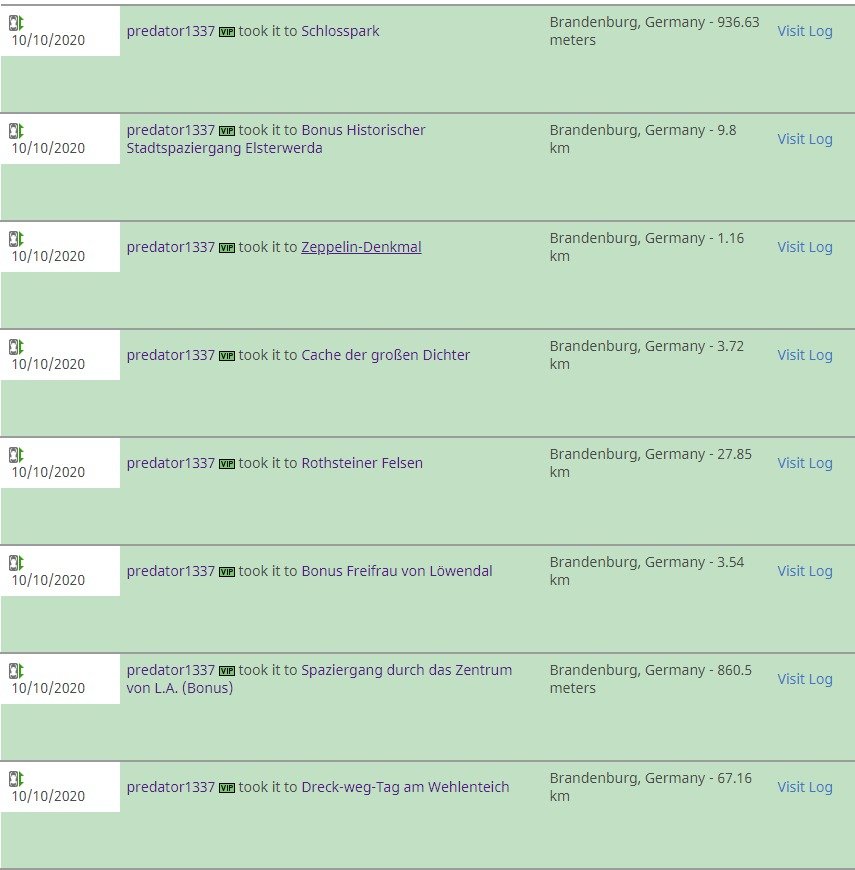Click Visit Log for the Schlosspark entry

coord(805,31)
